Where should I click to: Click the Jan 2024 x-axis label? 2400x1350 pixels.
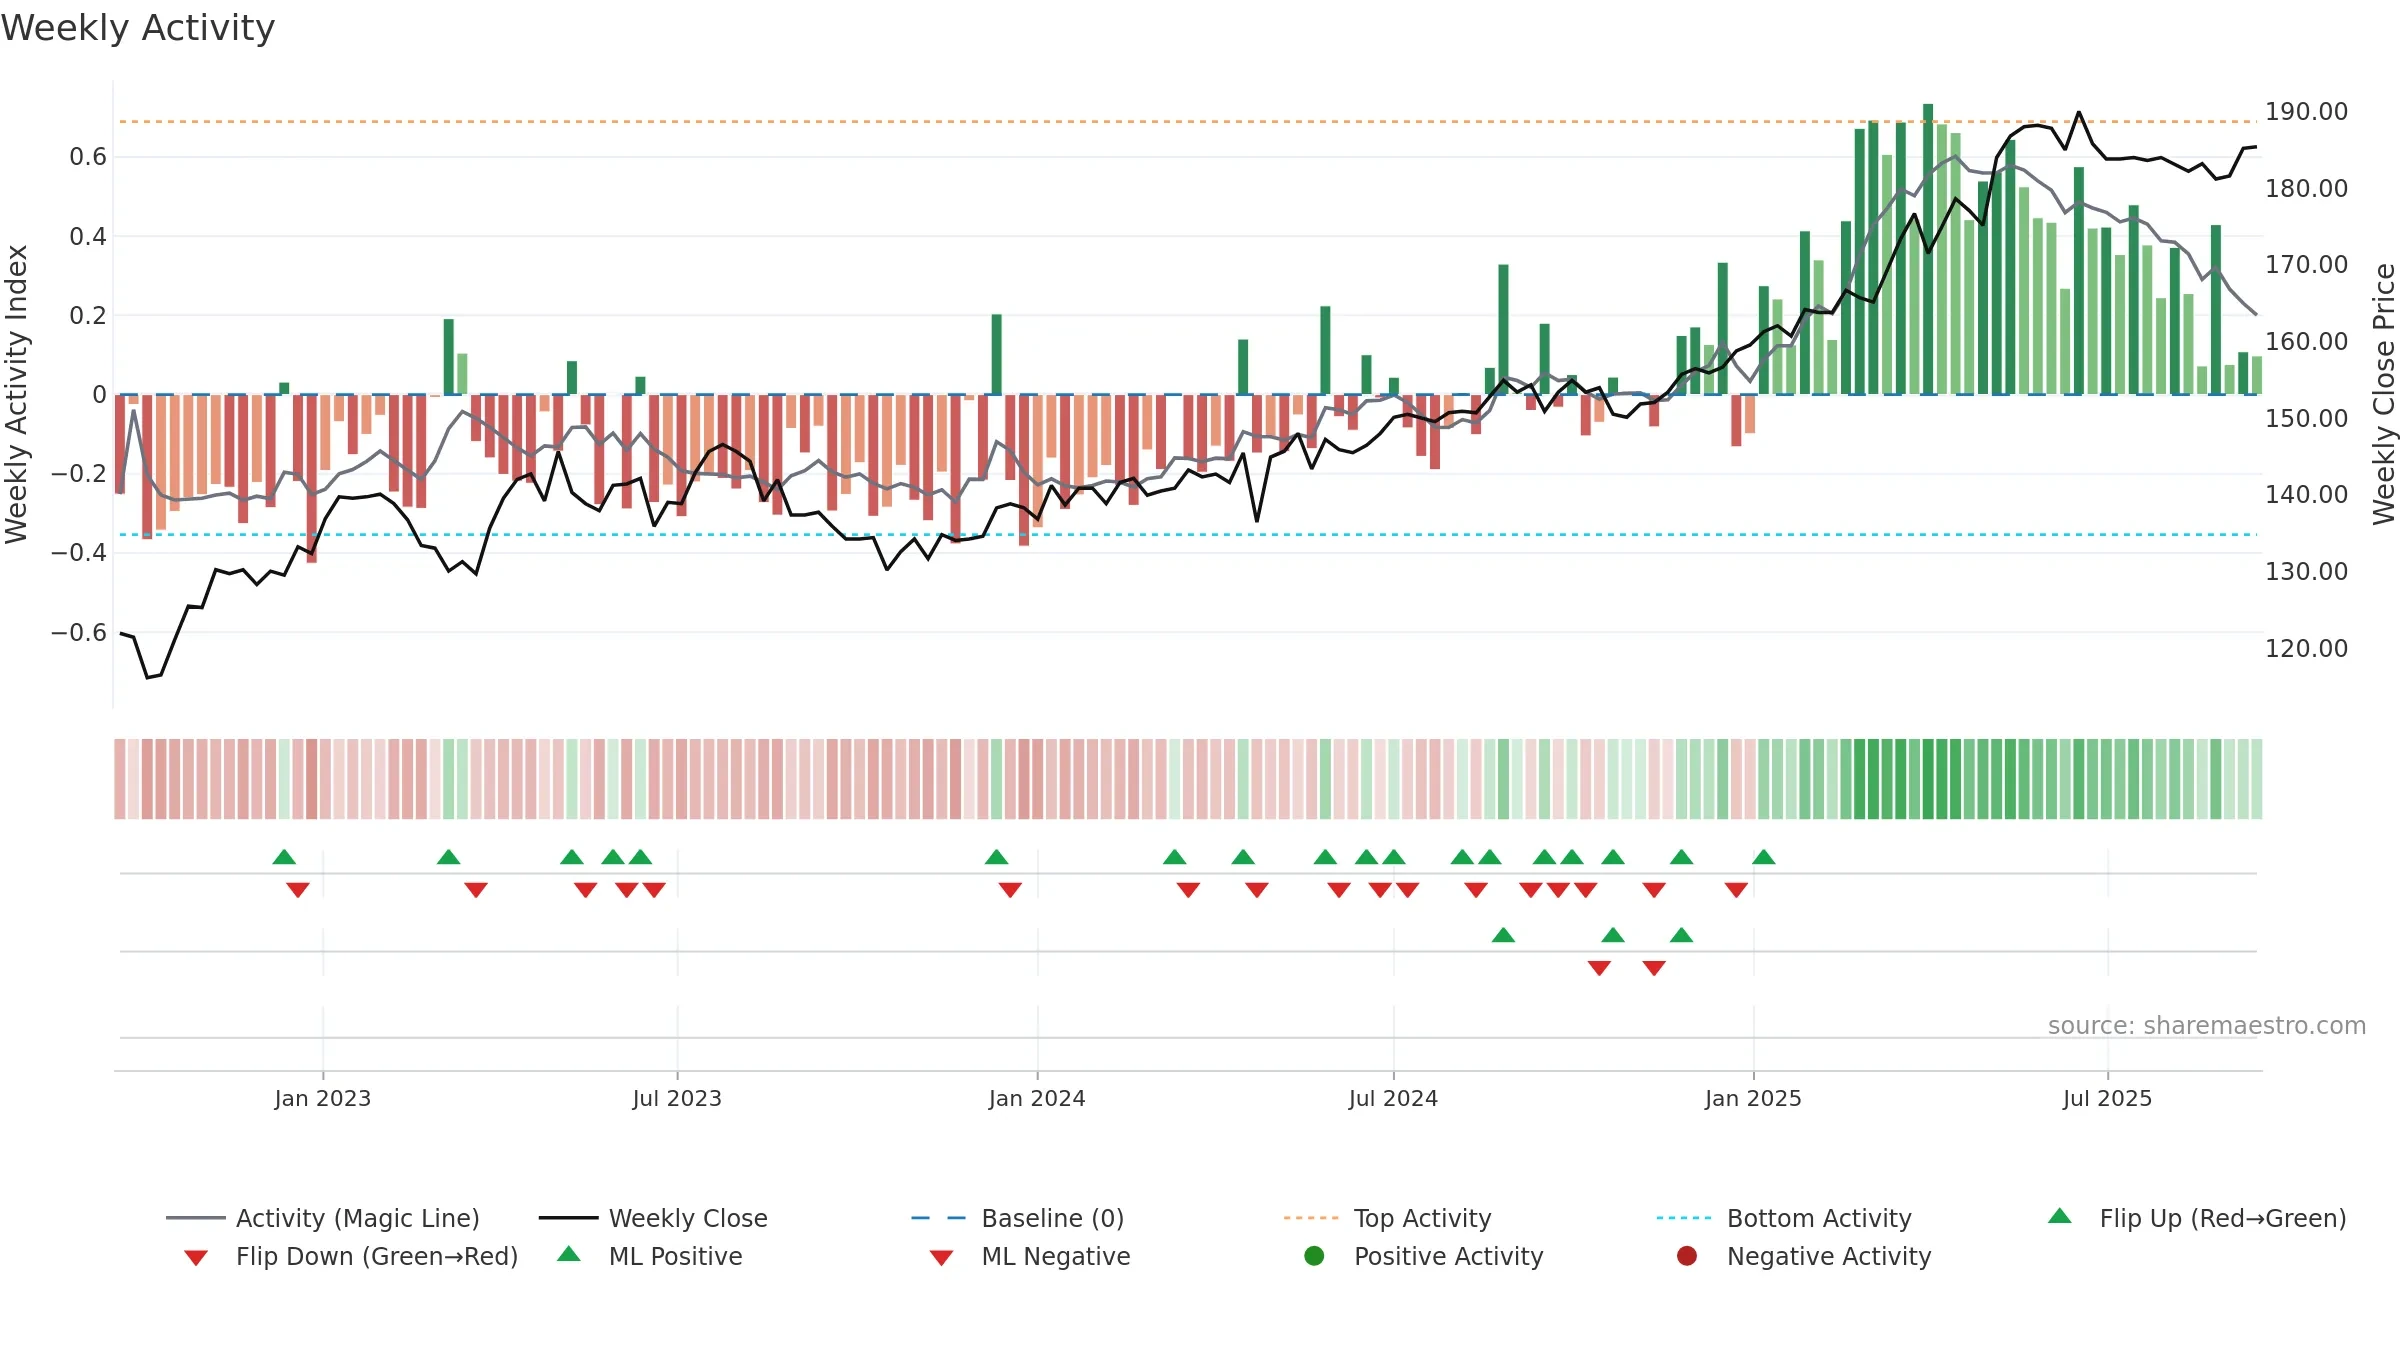1037,1099
